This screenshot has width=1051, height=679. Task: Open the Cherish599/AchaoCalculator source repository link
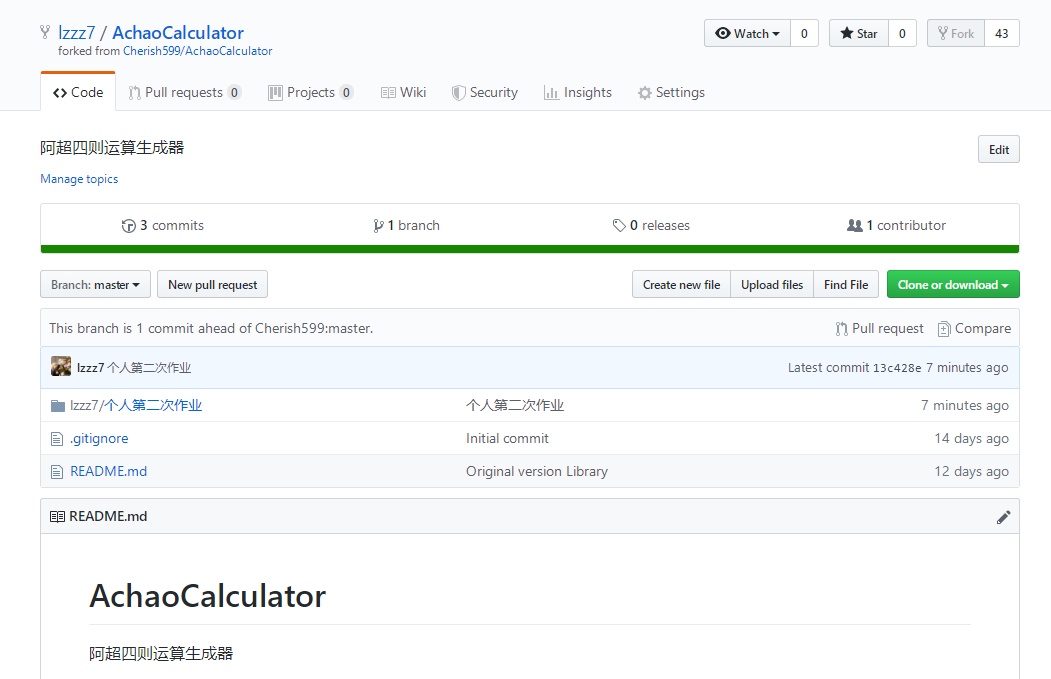tap(198, 51)
